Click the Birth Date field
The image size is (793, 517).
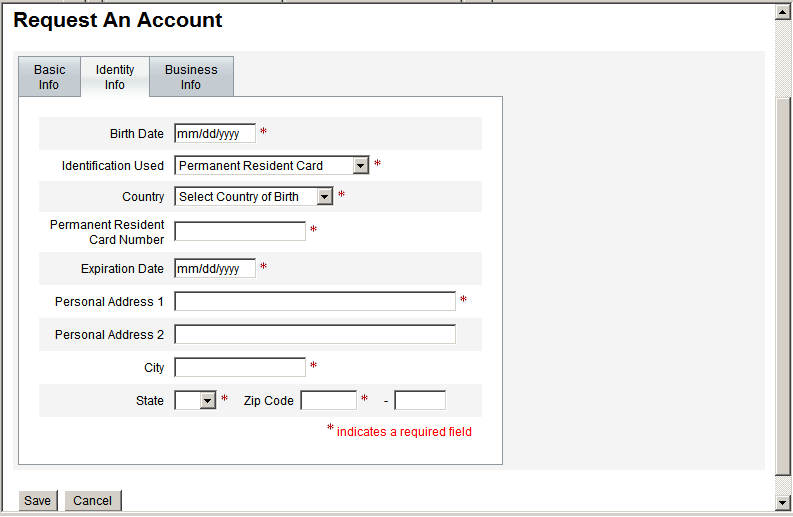[215, 134]
